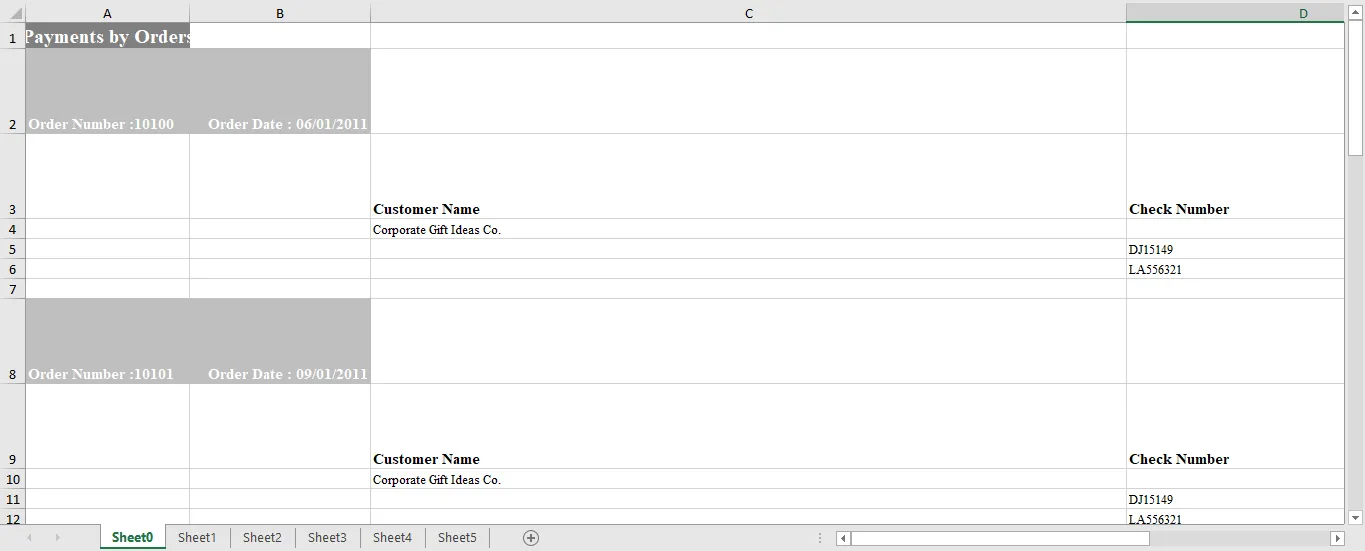Select column A by its header
This screenshot has width=1365, height=551.
pyautogui.click(x=107, y=13)
